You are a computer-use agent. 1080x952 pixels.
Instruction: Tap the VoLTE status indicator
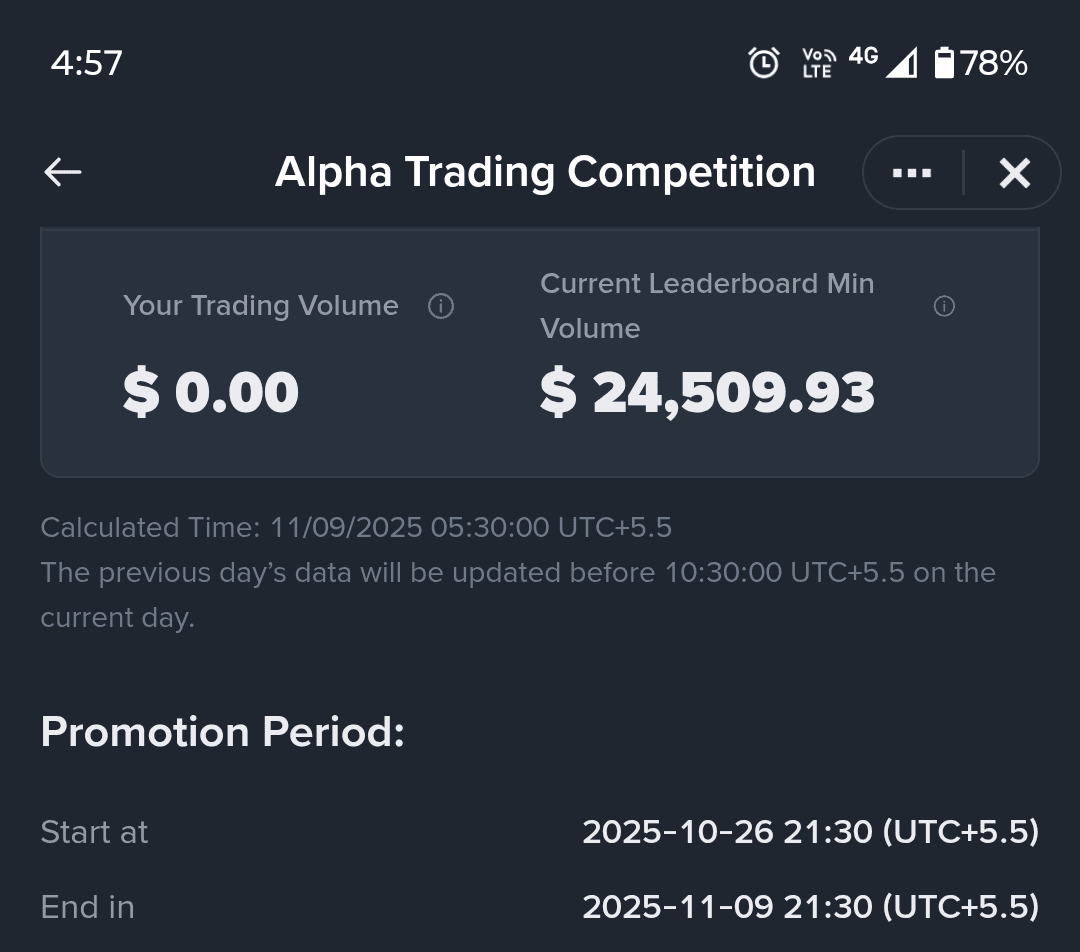[x=818, y=63]
